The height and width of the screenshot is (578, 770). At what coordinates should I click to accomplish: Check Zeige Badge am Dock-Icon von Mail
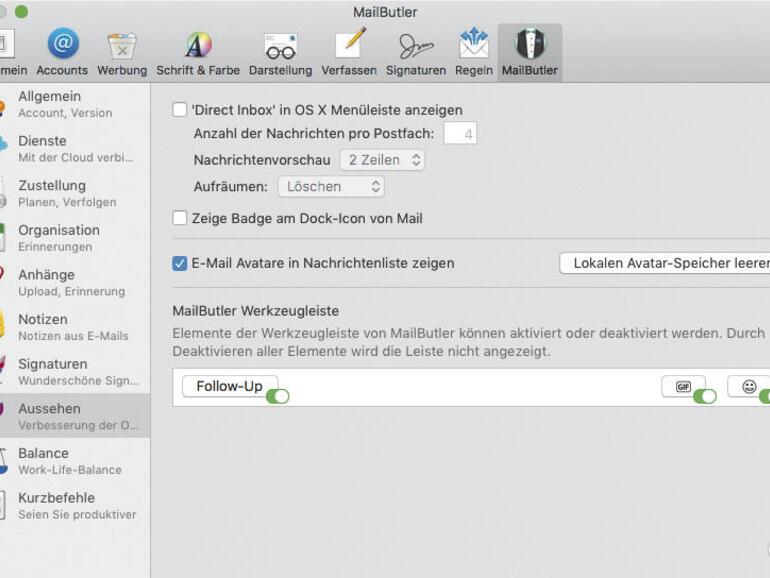click(180, 218)
